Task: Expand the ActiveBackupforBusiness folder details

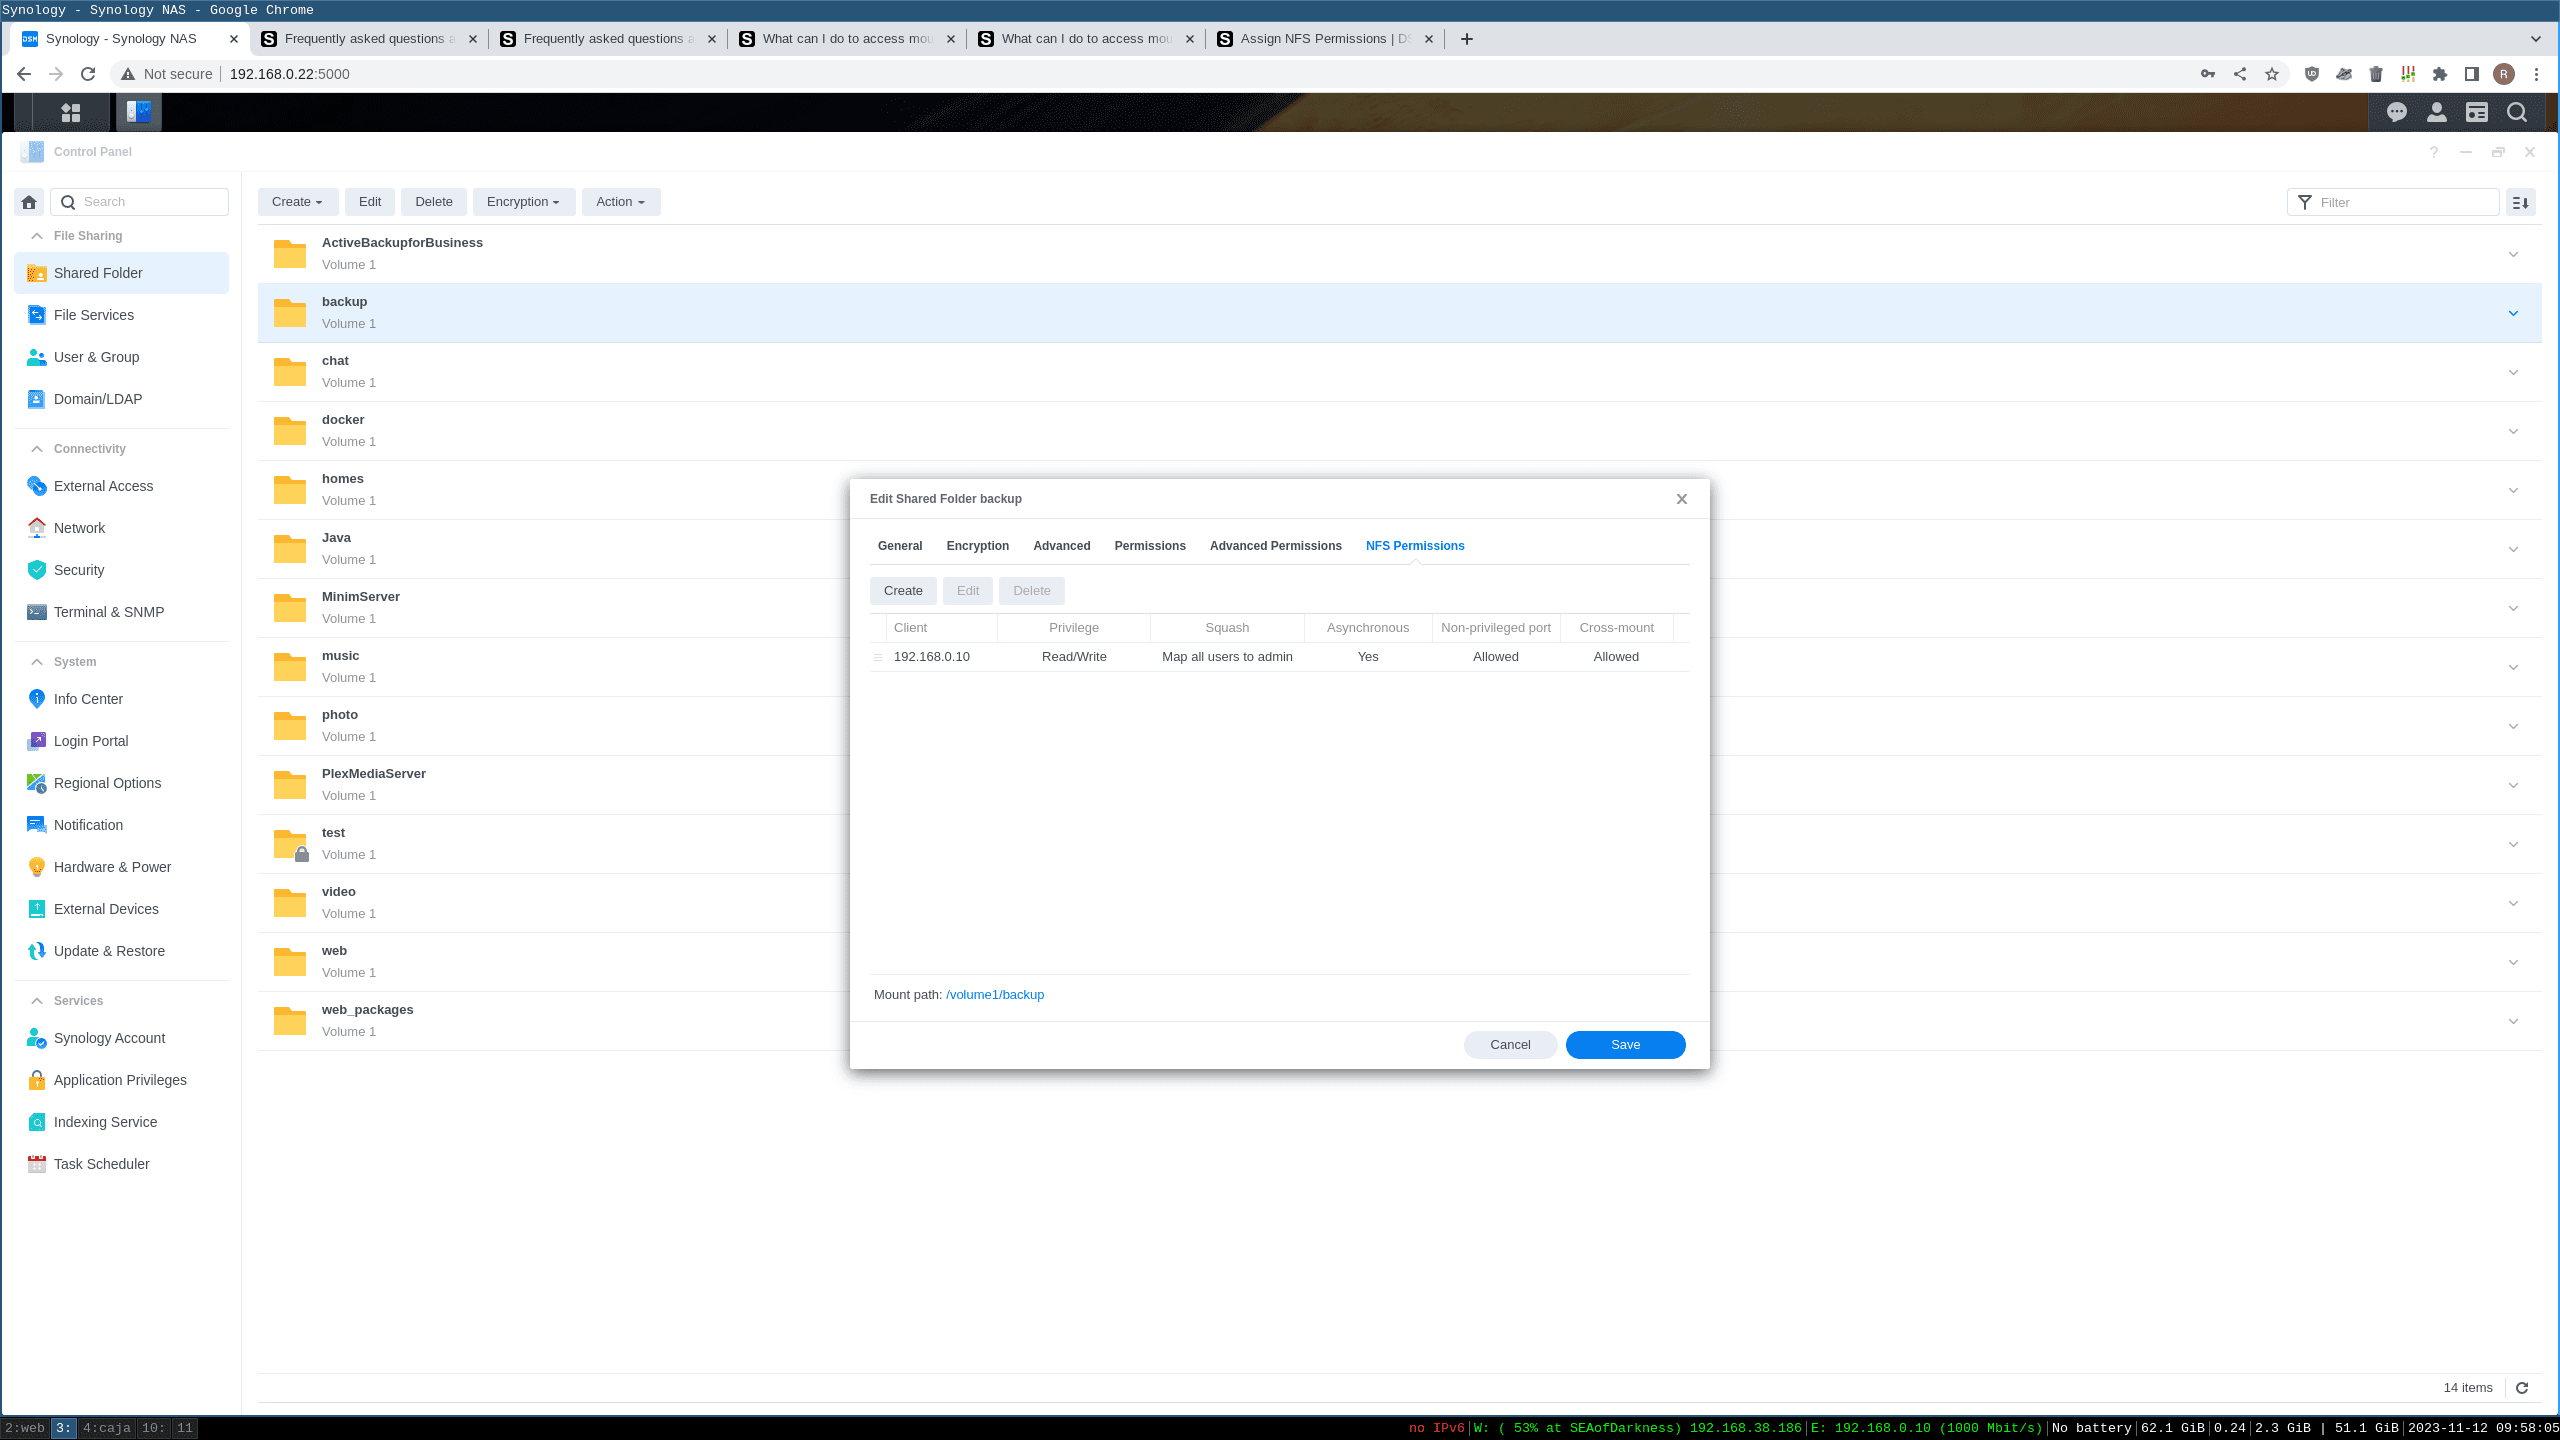Action: coord(2513,254)
